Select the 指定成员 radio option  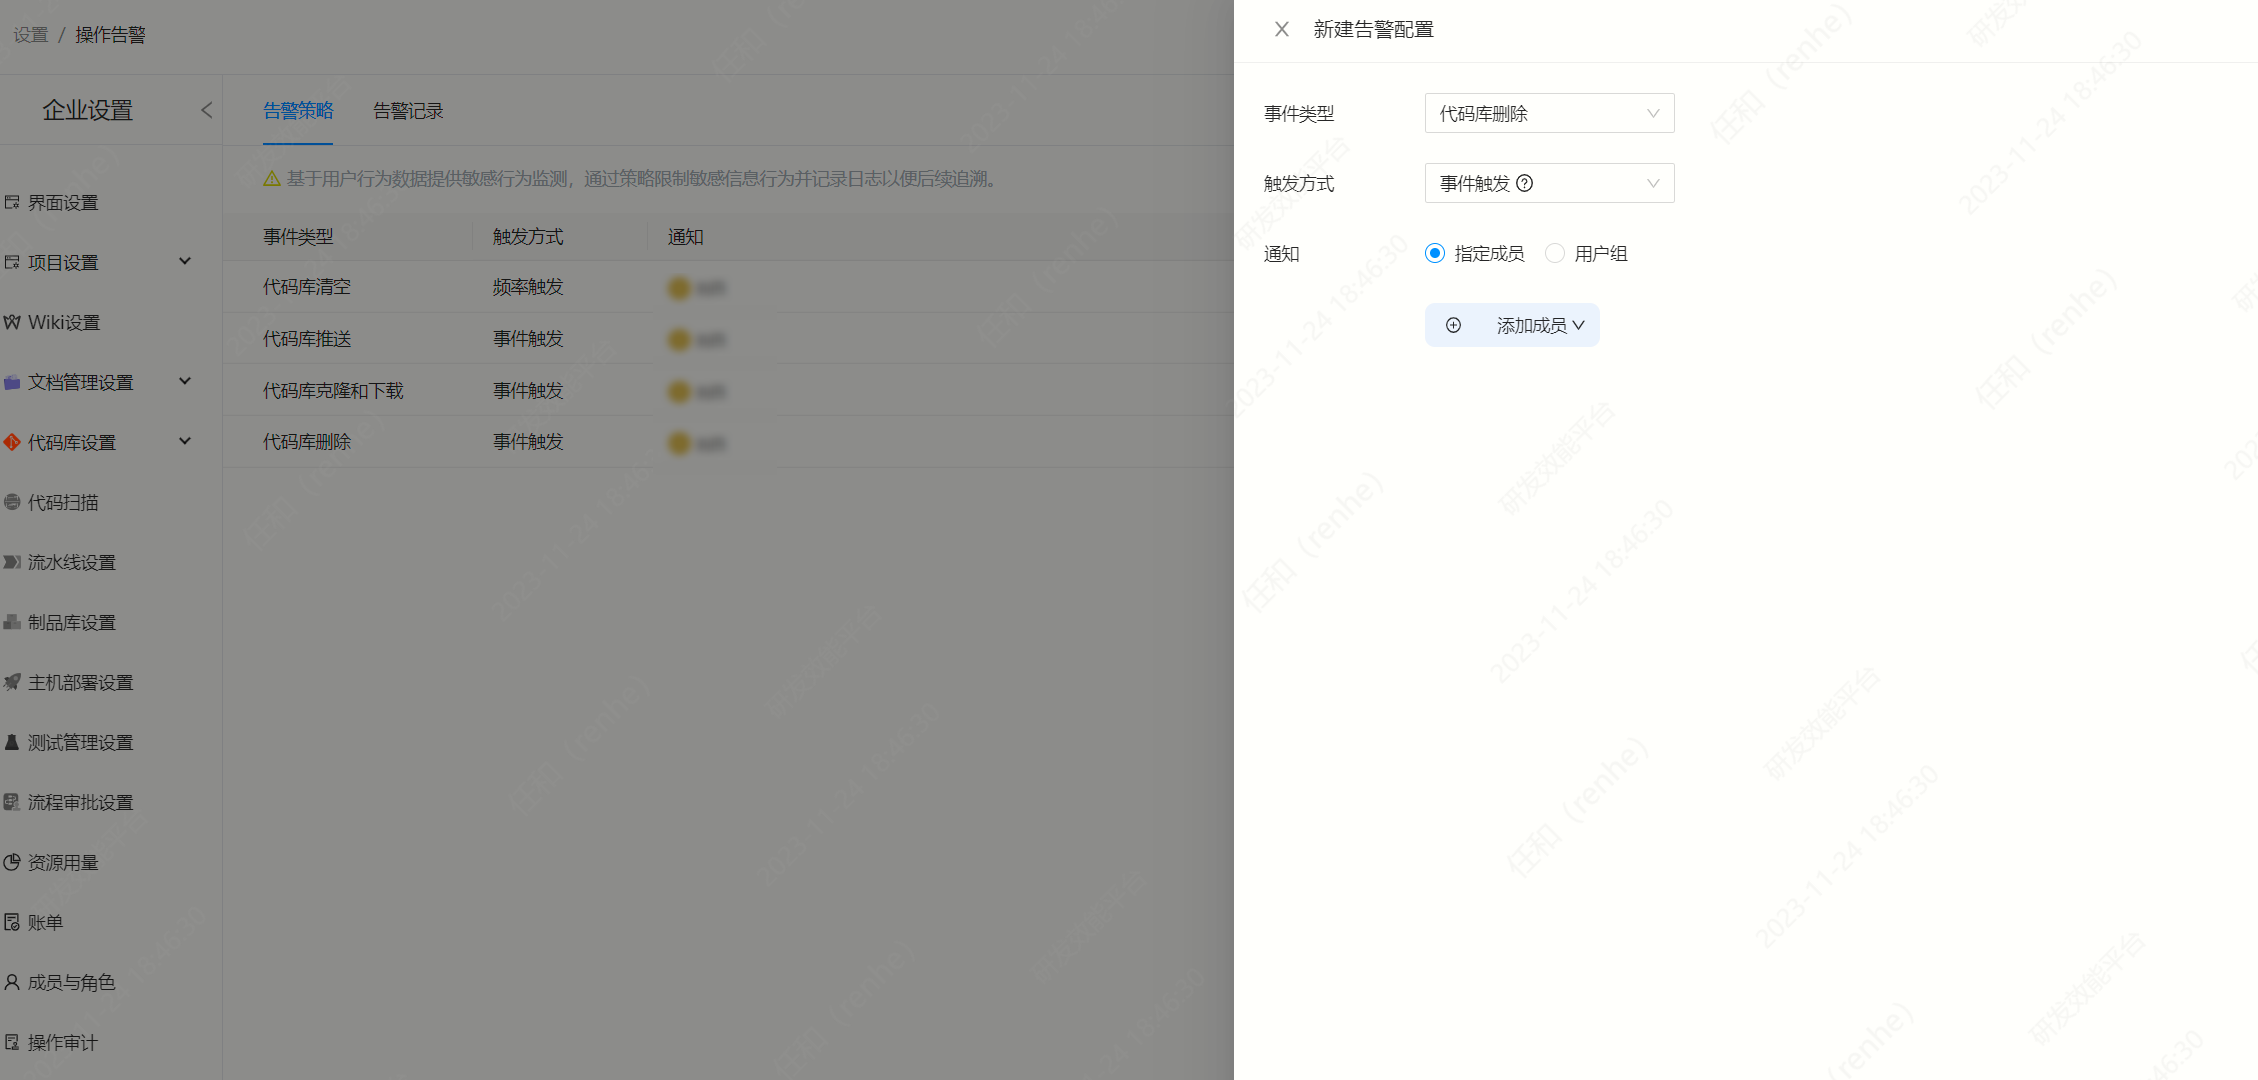pos(1436,253)
